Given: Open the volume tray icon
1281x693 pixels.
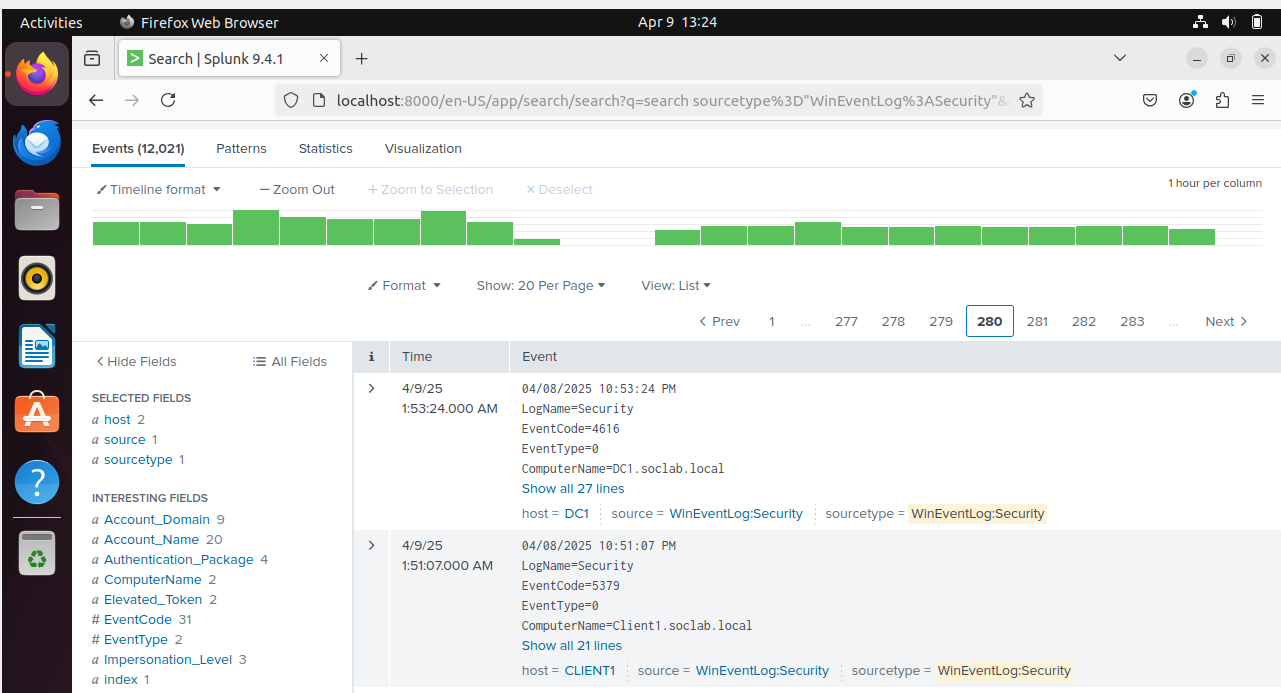Looking at the screenshot, I should [x=1229, y=22].
